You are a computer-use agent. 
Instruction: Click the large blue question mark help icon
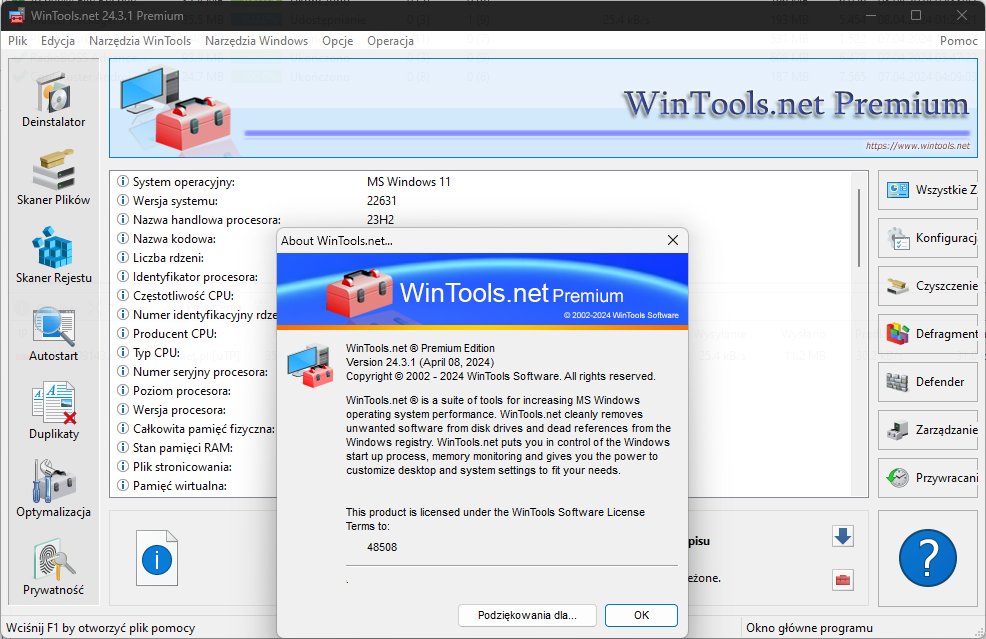pos(928,558)
